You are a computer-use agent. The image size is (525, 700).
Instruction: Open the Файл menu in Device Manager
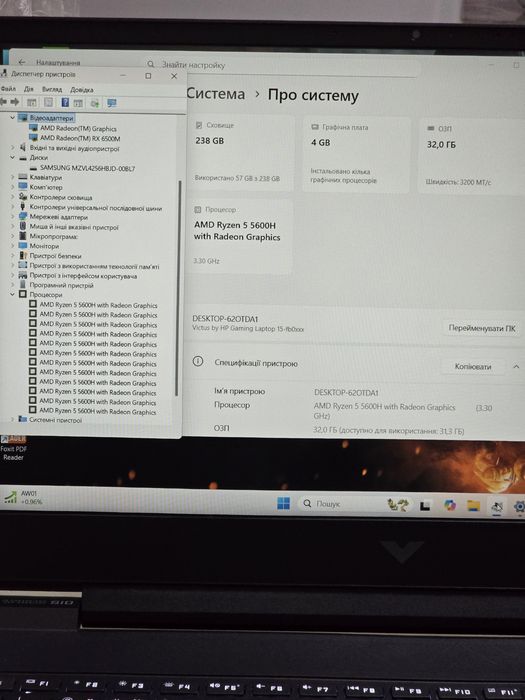[x=8, y=89]
